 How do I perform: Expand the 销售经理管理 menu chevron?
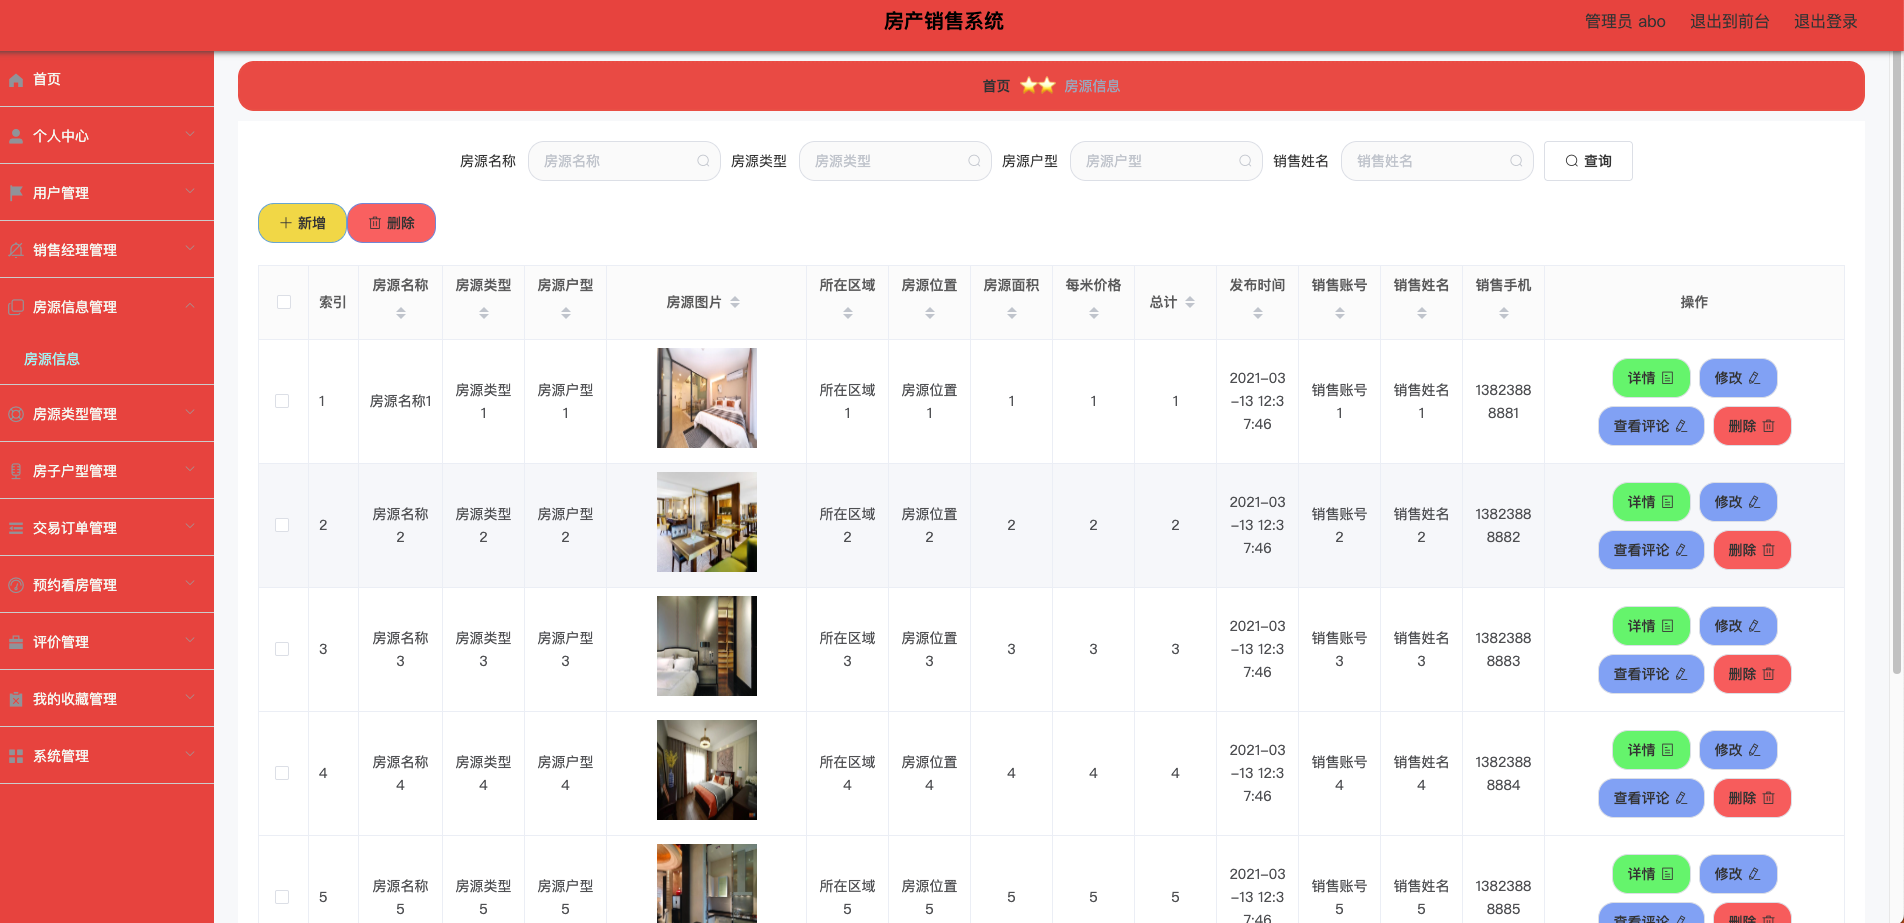(x=190, y=248)
